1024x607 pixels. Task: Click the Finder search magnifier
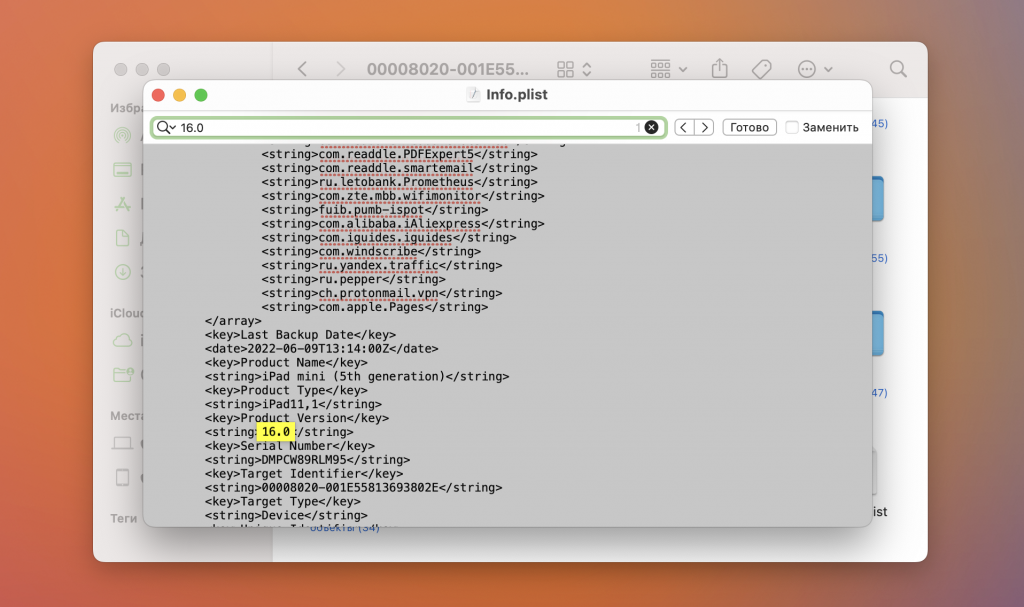click(x=898, y=69)
